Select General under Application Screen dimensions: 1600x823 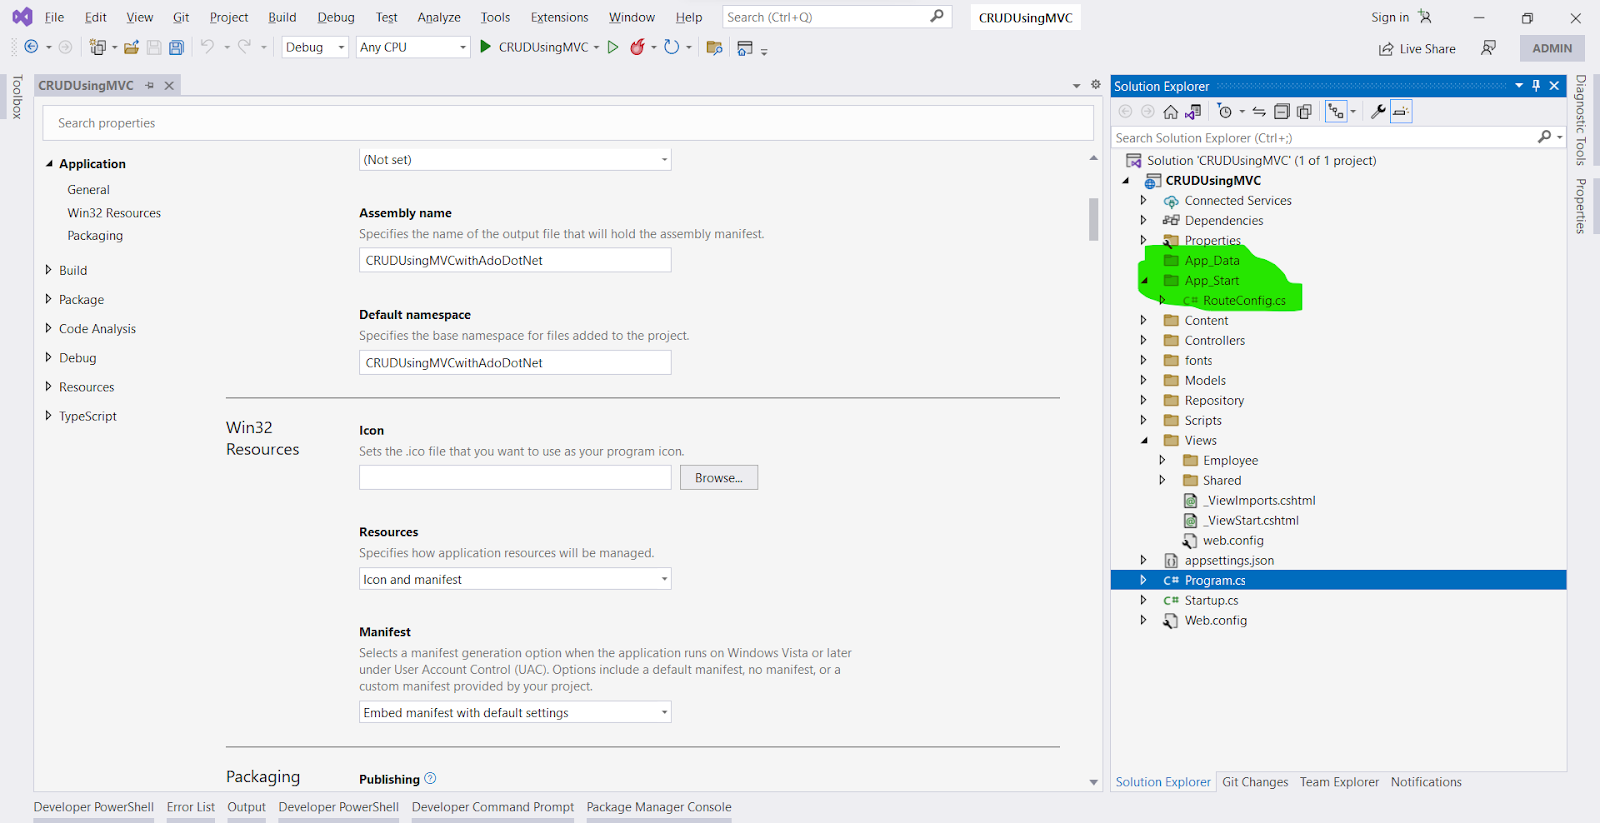tap(88, 189)
